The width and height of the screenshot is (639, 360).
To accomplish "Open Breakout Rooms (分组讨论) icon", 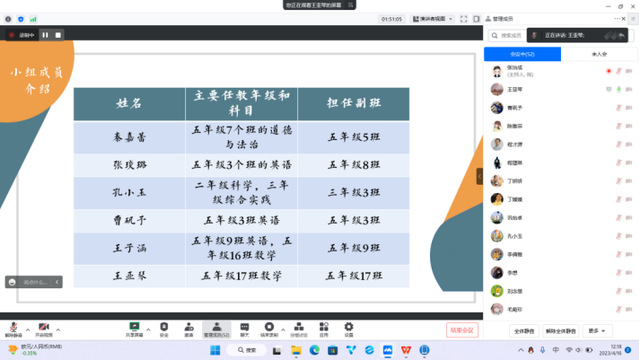I will click(x=299, y=329).
